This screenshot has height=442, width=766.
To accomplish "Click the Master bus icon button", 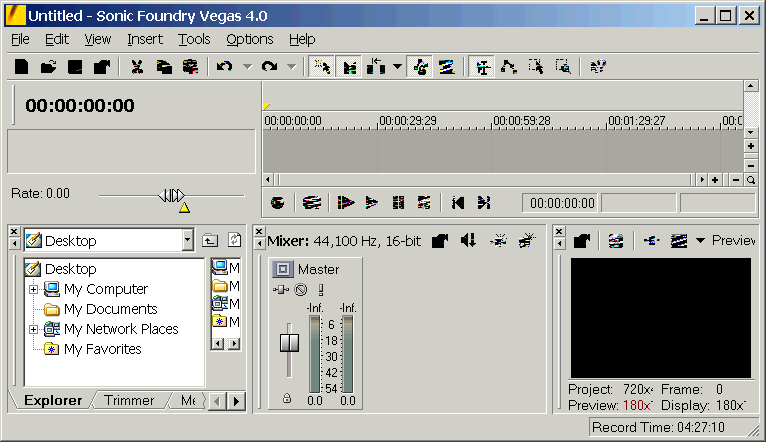I will (282, 269).
